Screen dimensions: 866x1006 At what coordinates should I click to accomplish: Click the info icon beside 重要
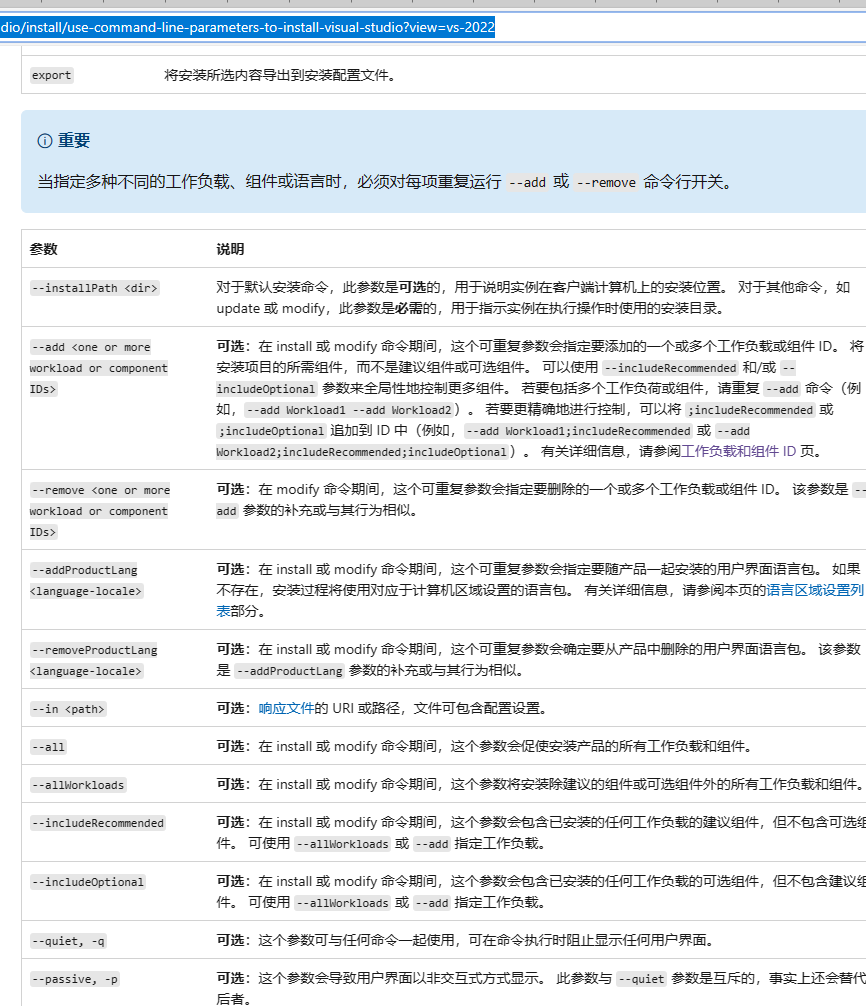click(45, 141)
